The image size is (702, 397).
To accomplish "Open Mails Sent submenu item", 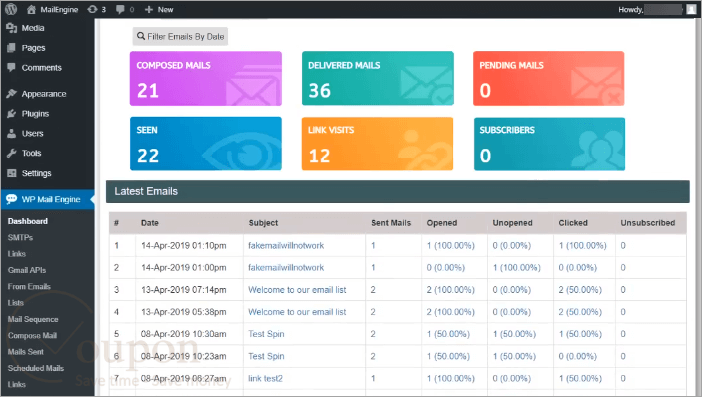I will tap(26, 352).
